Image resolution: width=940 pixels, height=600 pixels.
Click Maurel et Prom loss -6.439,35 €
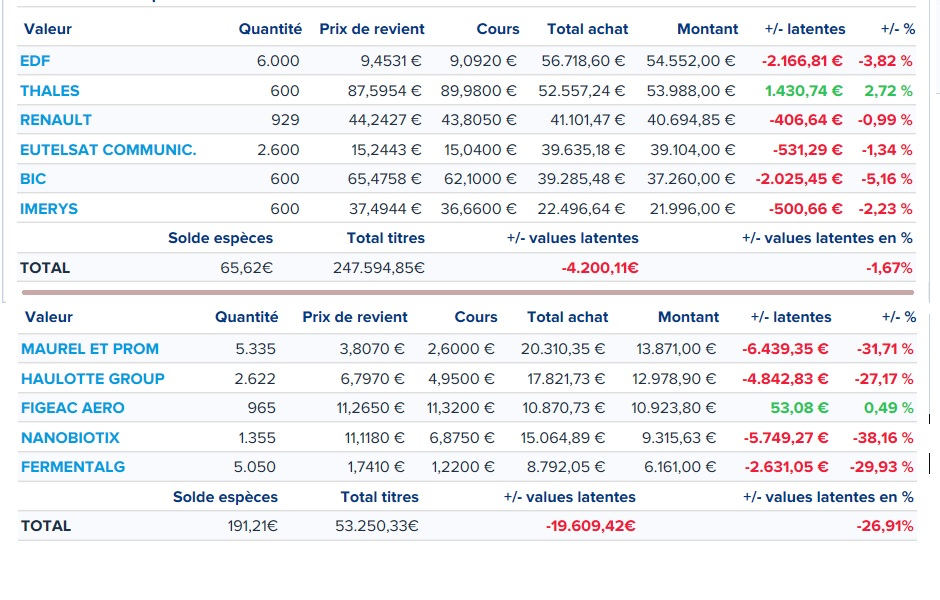(x=785, y=349)
